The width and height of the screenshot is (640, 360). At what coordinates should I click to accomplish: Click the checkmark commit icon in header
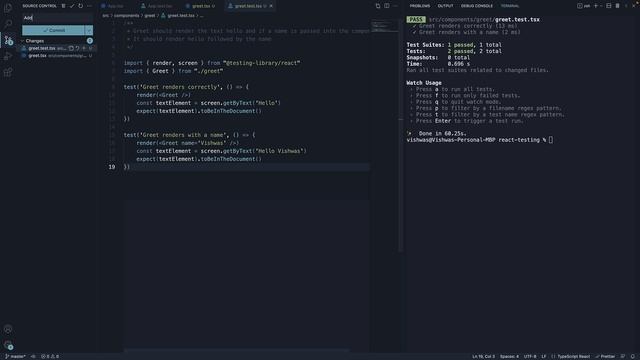click(72, 6)
